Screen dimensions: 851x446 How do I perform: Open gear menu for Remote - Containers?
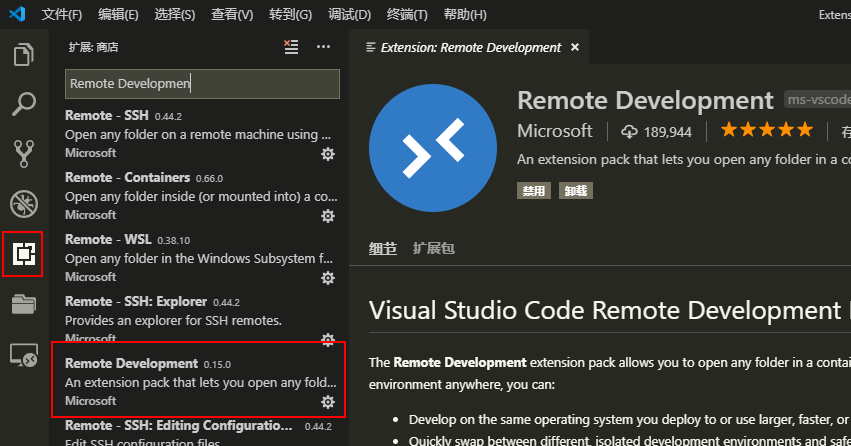click(x=328, y=216)
